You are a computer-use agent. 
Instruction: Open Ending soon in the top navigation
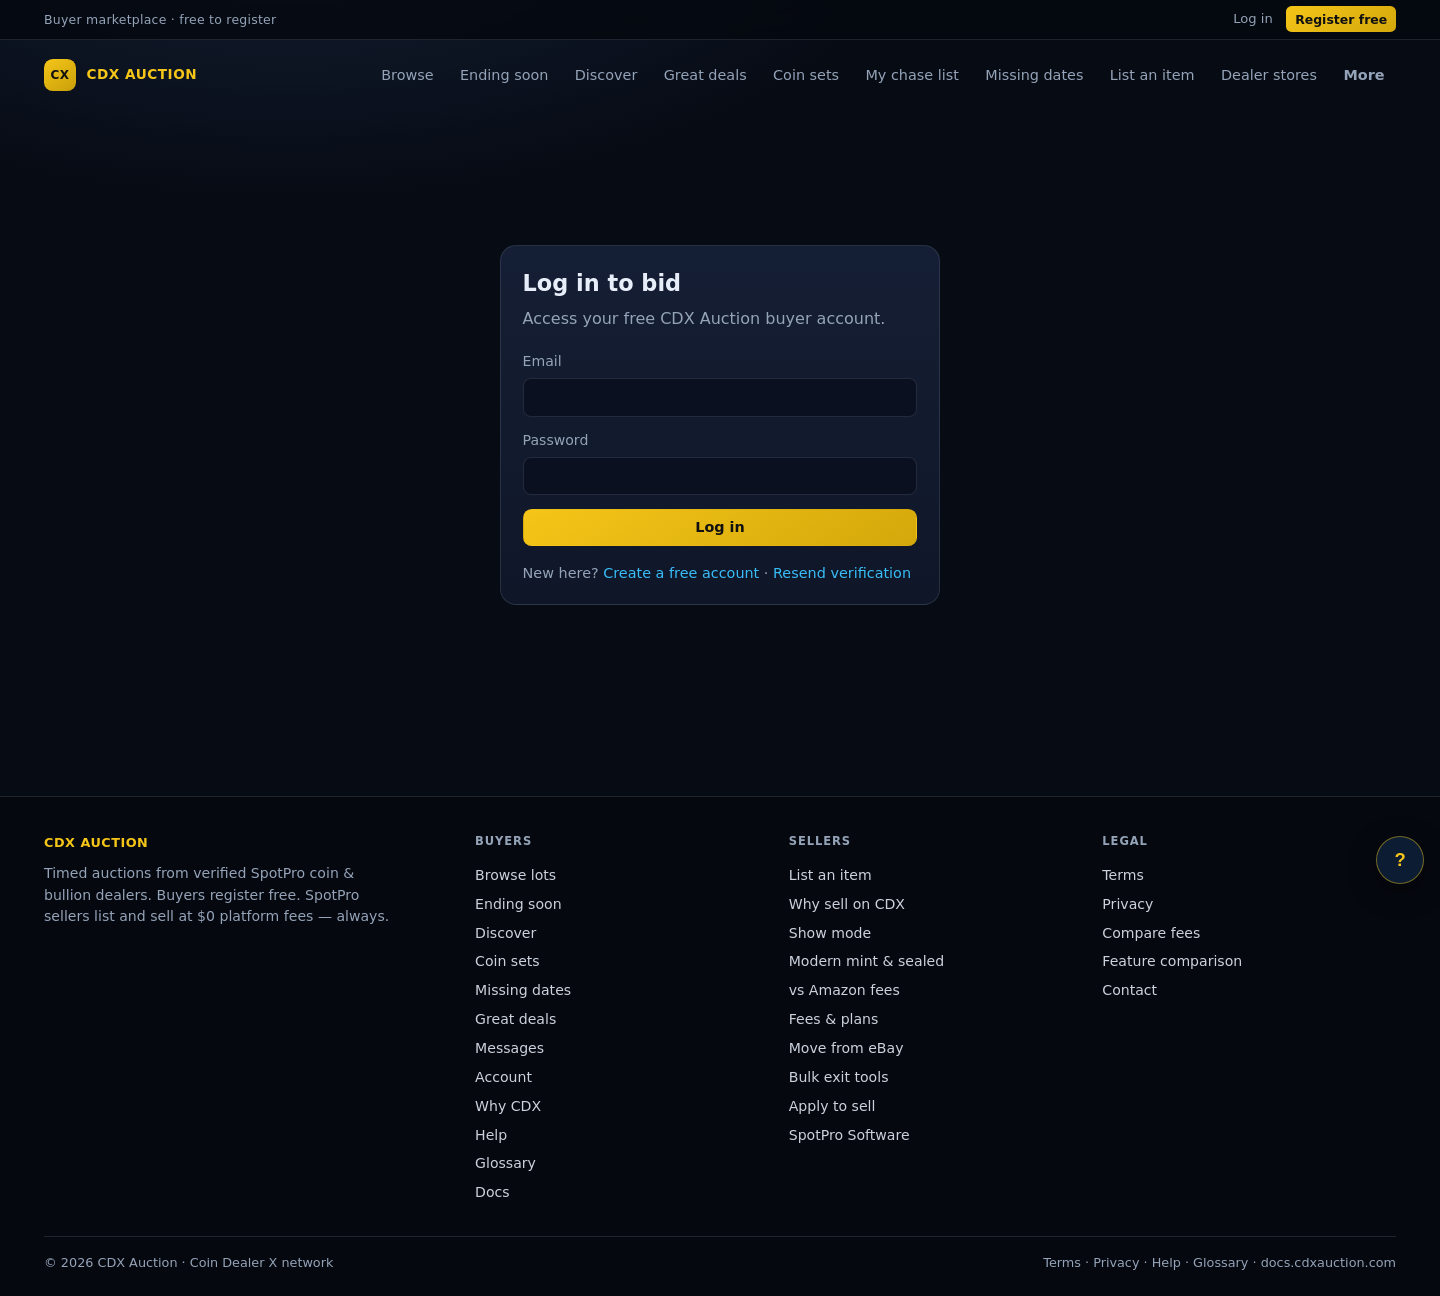[x=504, y=75]
